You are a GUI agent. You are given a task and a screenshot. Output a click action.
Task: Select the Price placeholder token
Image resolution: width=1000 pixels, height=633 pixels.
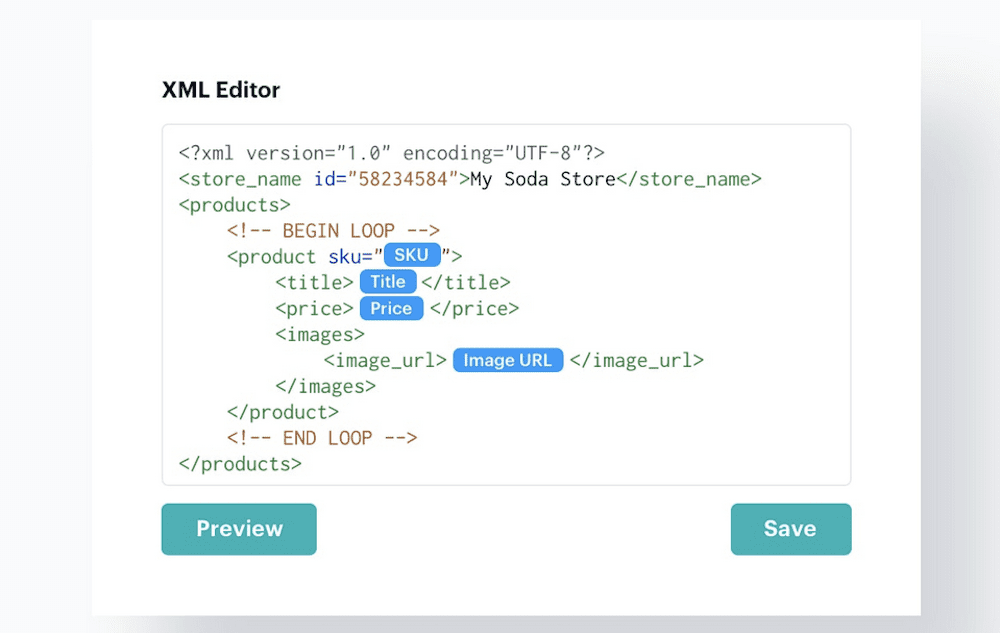coord(391,308)
